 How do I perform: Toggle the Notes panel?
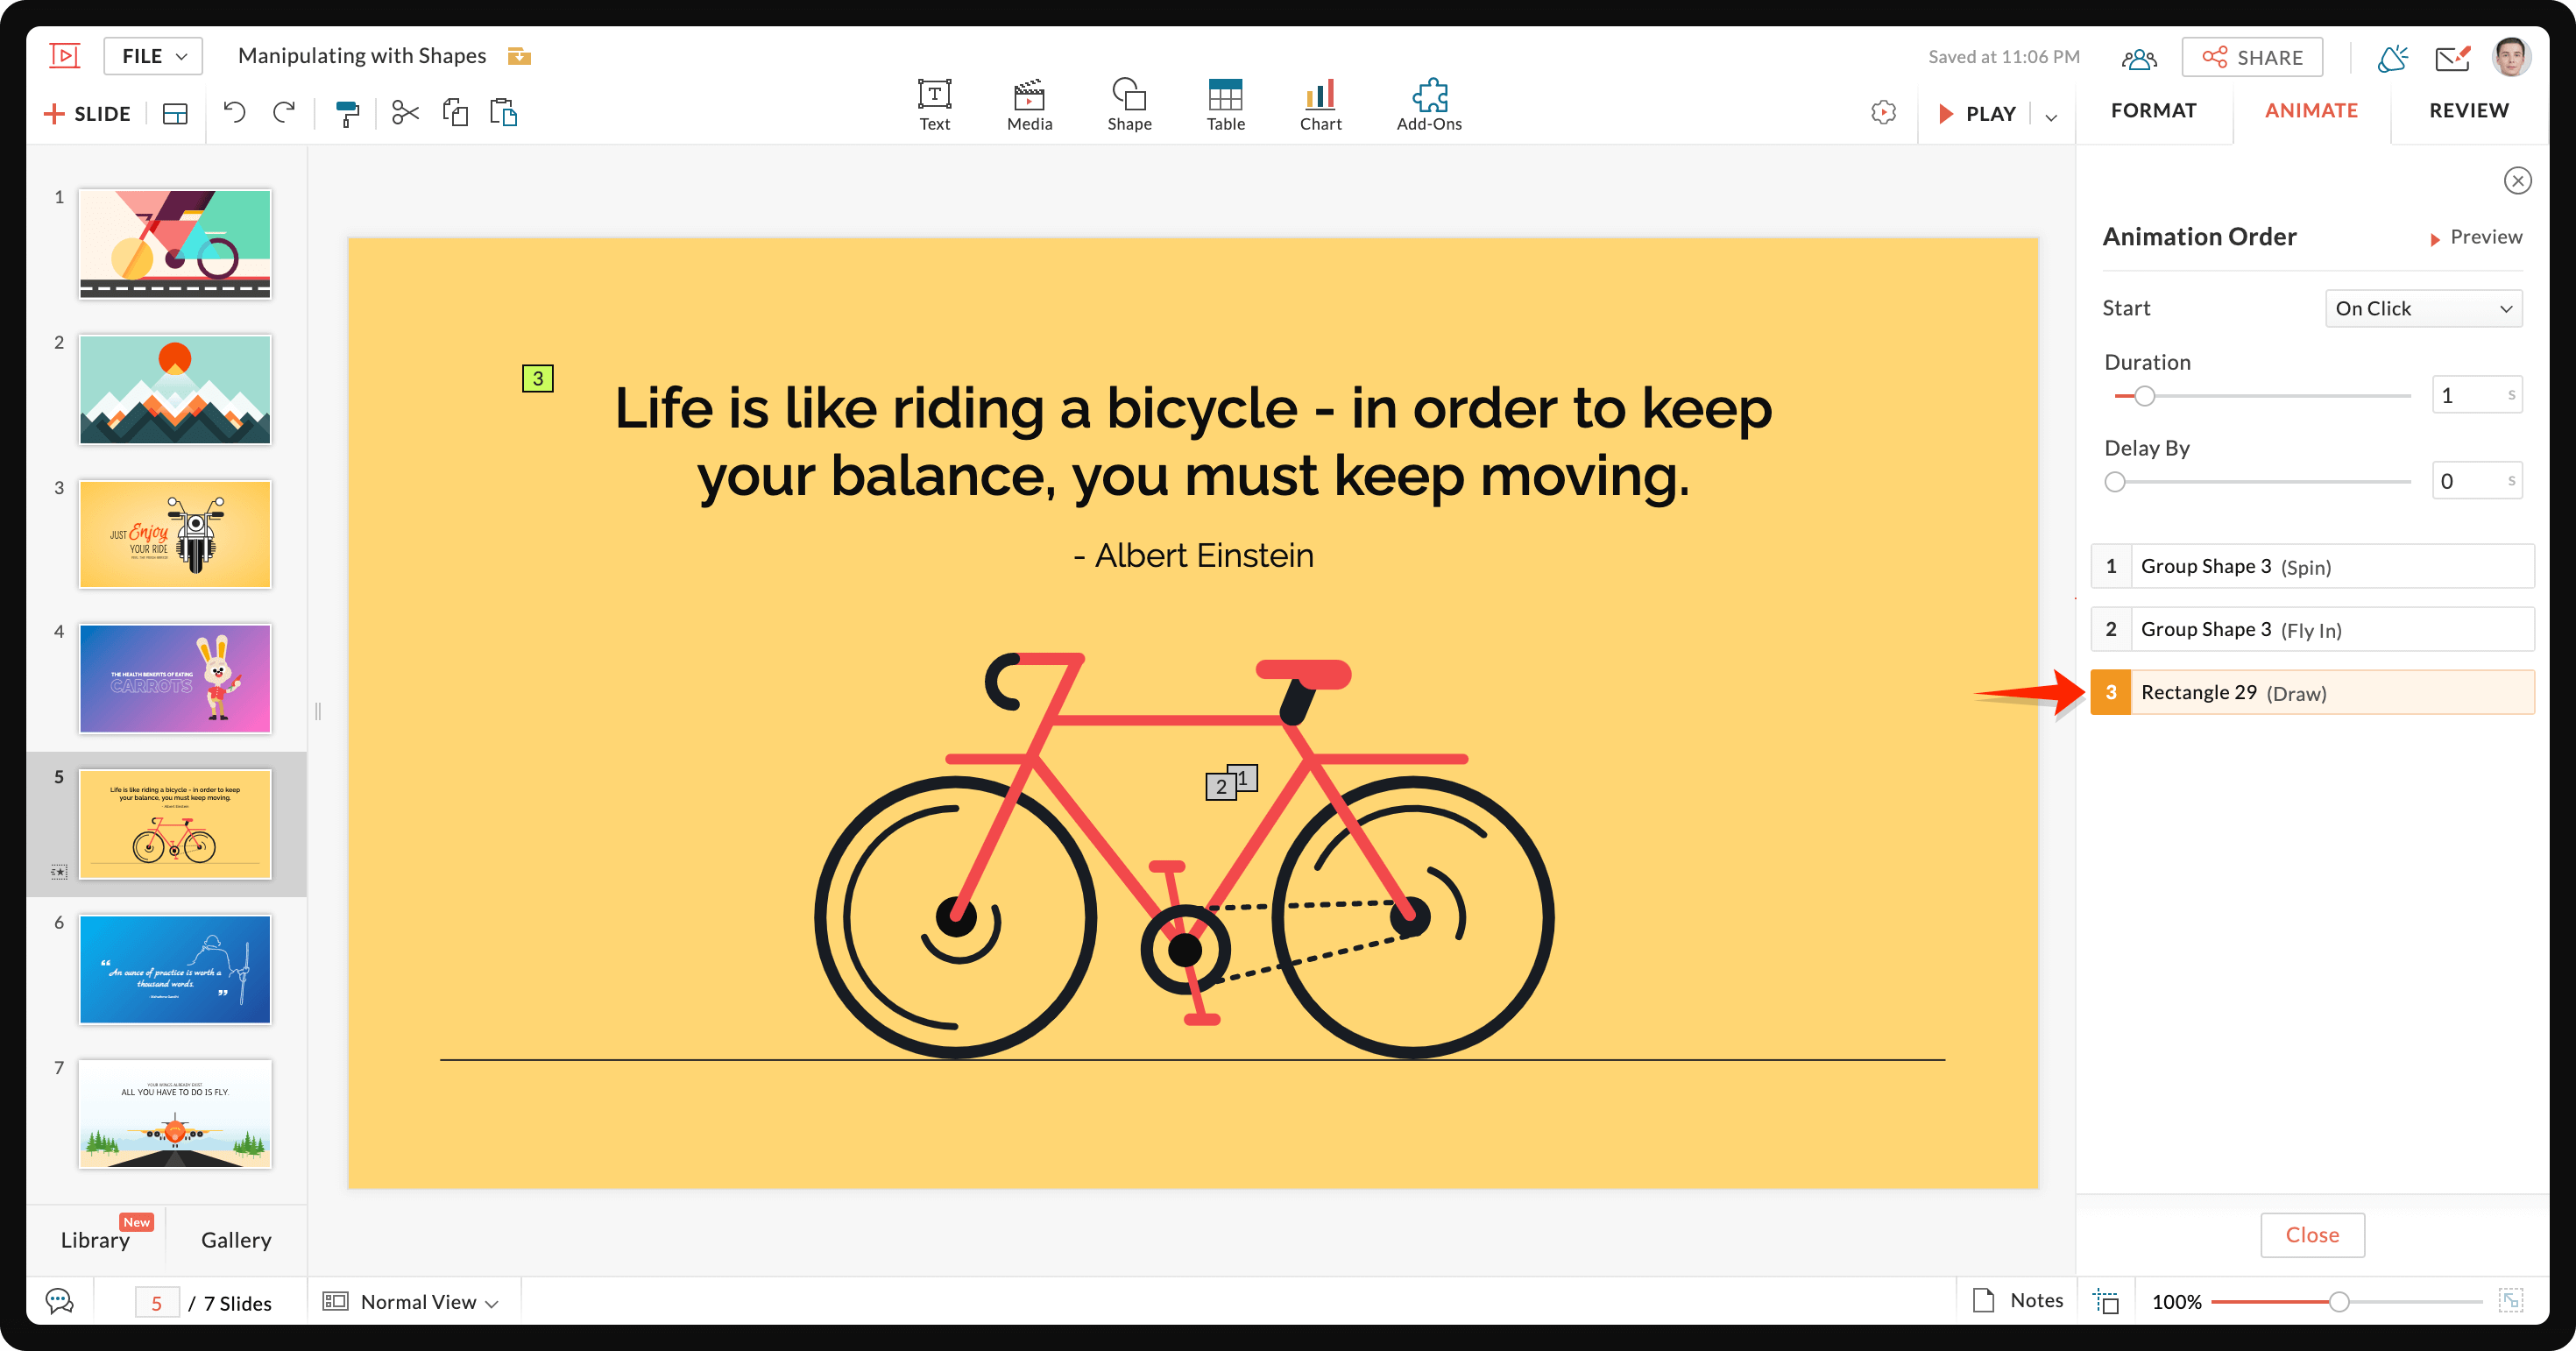pos(2017,1300)
